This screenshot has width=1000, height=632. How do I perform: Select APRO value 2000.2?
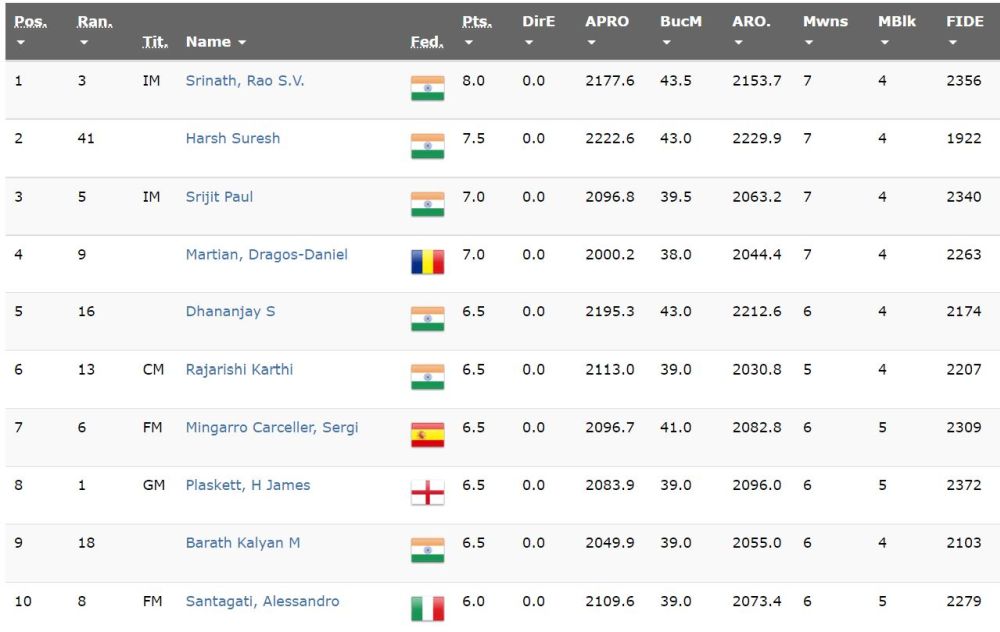click(x=610, y=254)
